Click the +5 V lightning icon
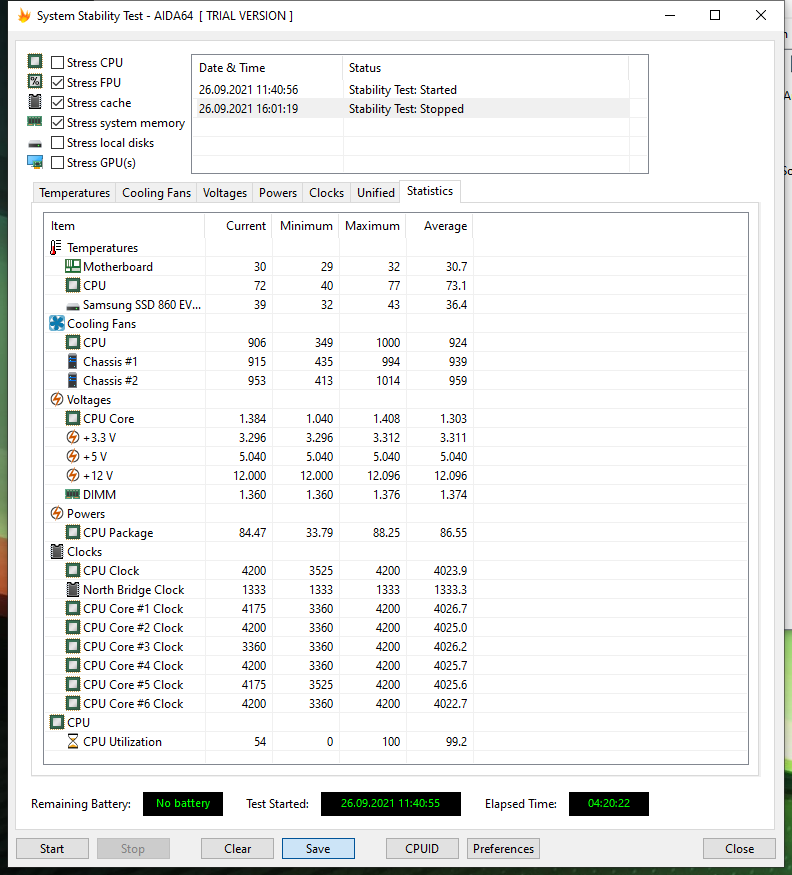 (x=73, y=456)
